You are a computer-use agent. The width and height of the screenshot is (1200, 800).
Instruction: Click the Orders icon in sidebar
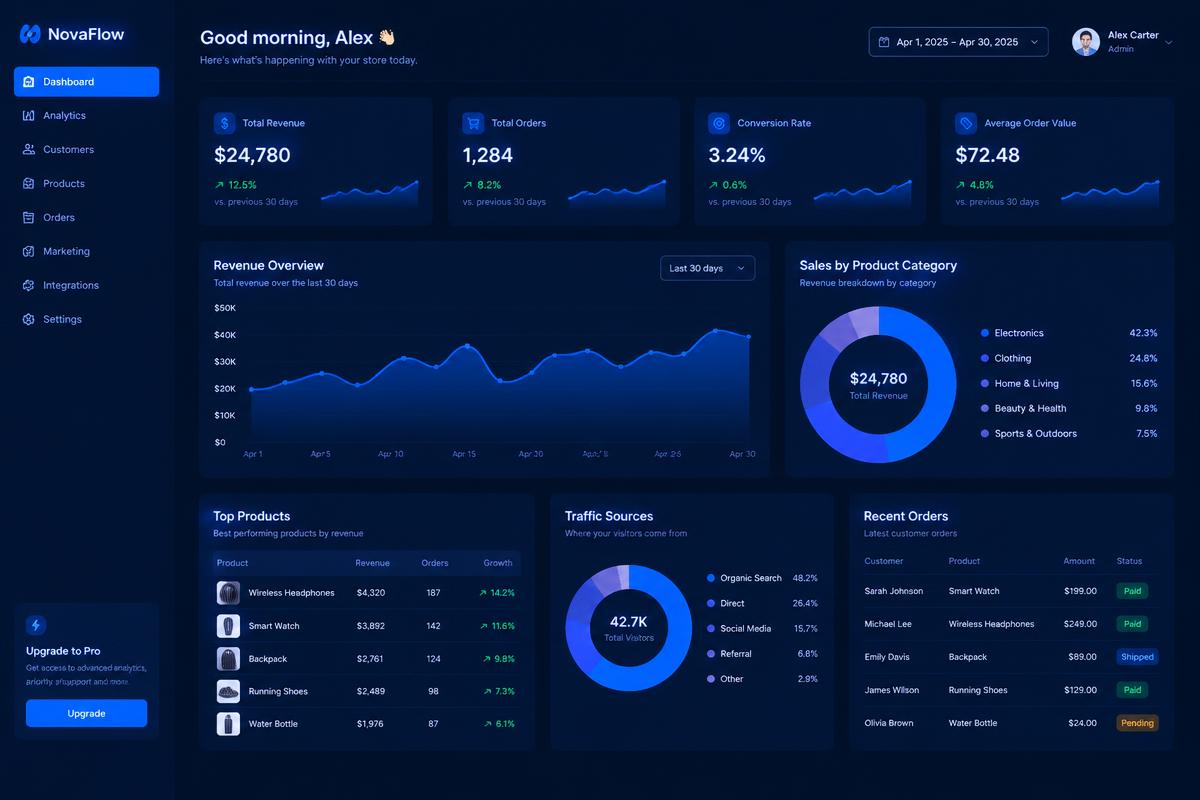pyautogui.click(x=28, y=218)
